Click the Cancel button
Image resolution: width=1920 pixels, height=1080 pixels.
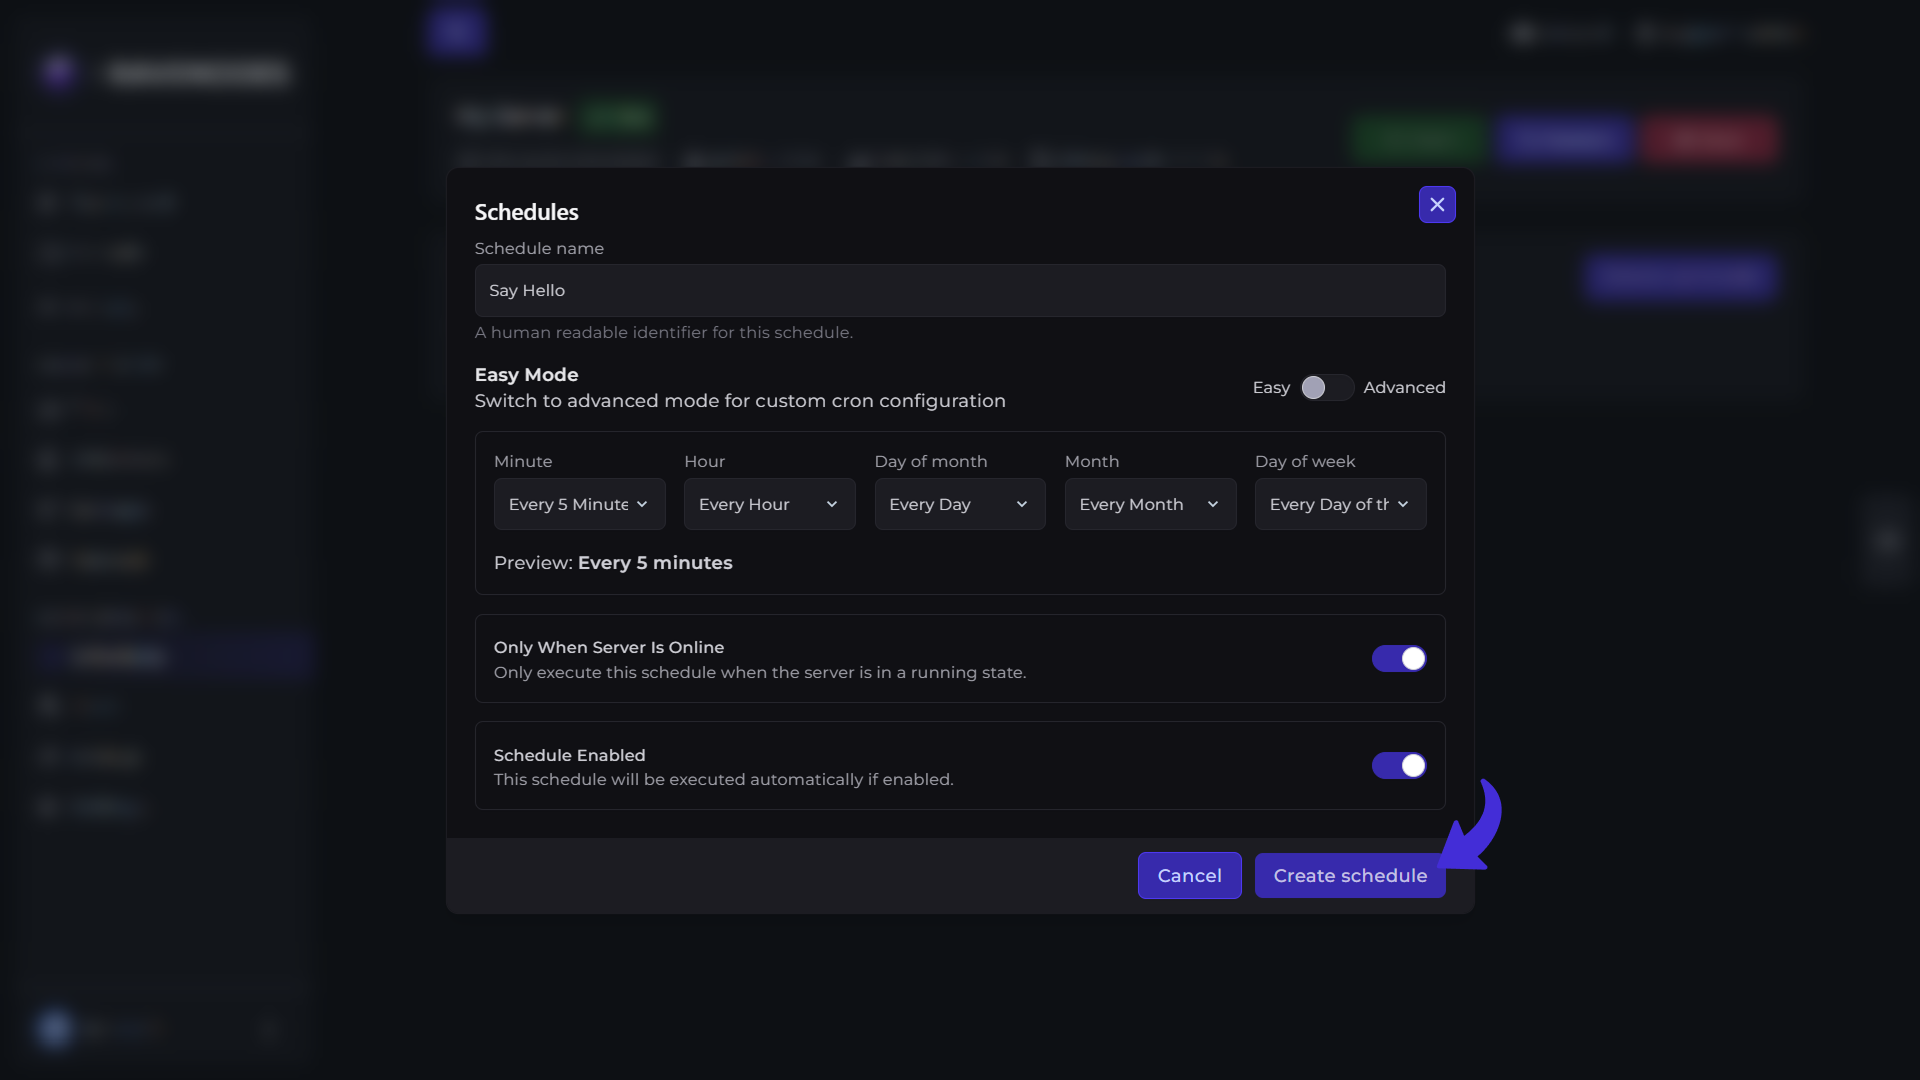click(1189, 876)
